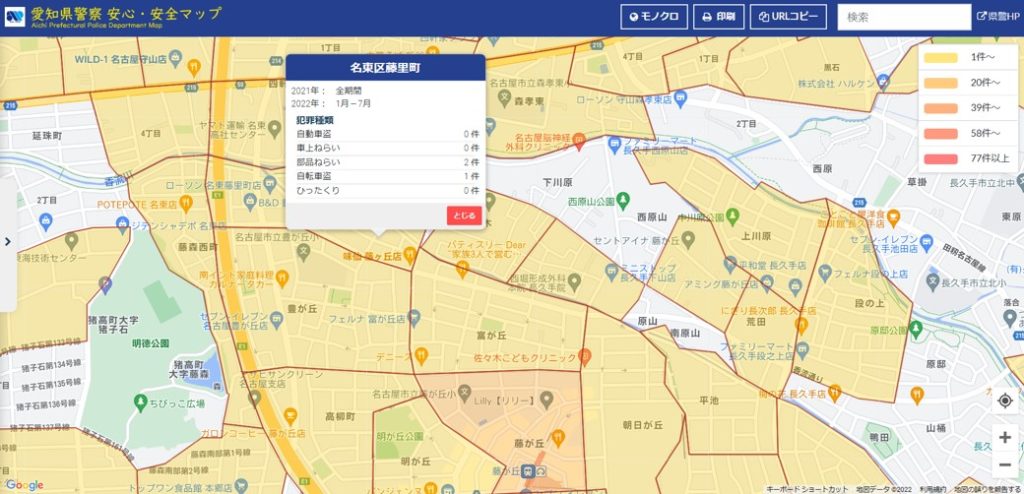Select the 富が丘 district label
This screenshot has width=1024, height=494.
(492, 336)
